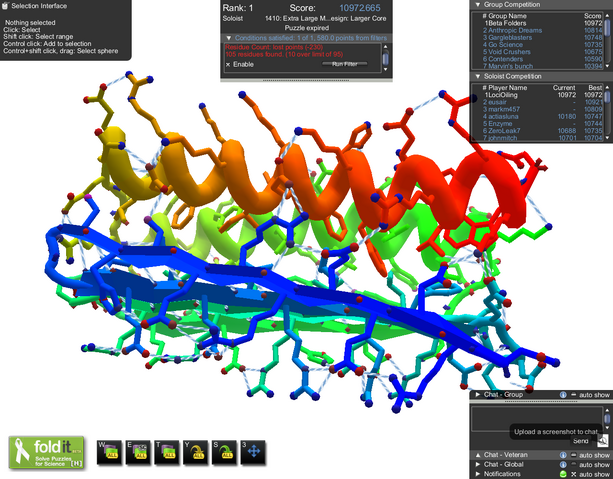
Task: Collapse the Conditions satisfied section
Action: [229, 38]
